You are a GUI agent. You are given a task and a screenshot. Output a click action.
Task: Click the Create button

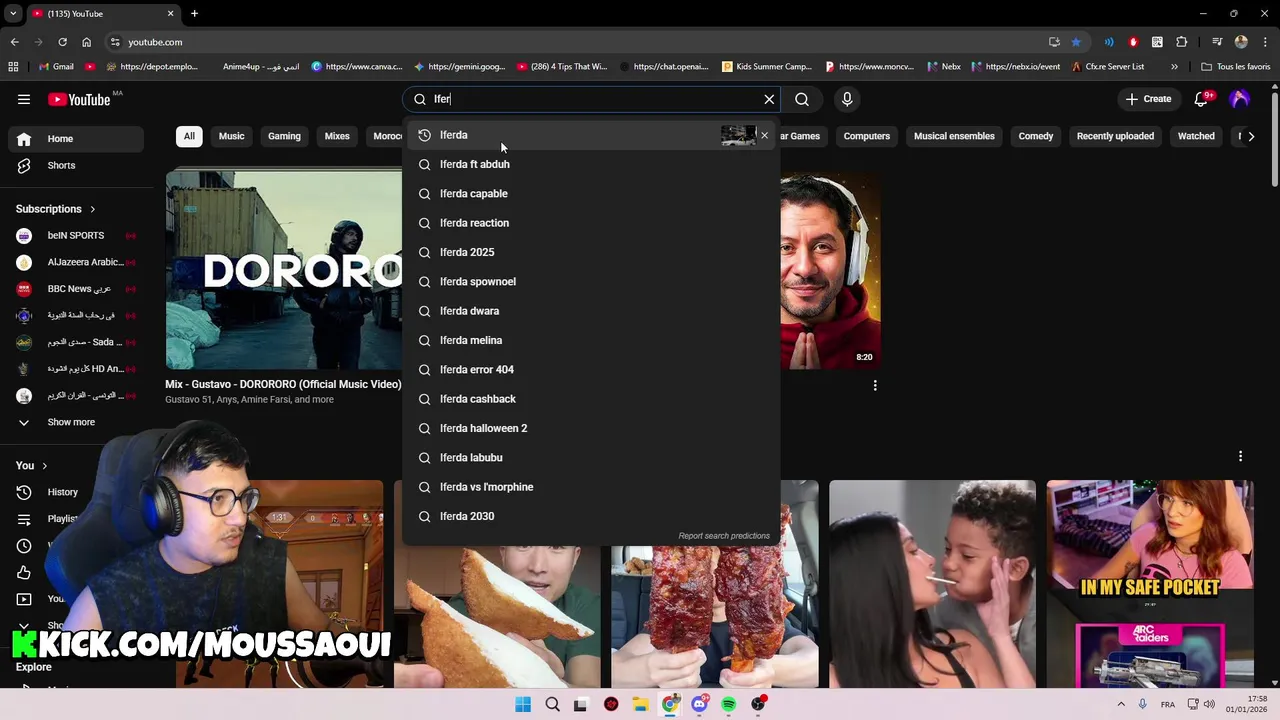(x=1148, y=99)
